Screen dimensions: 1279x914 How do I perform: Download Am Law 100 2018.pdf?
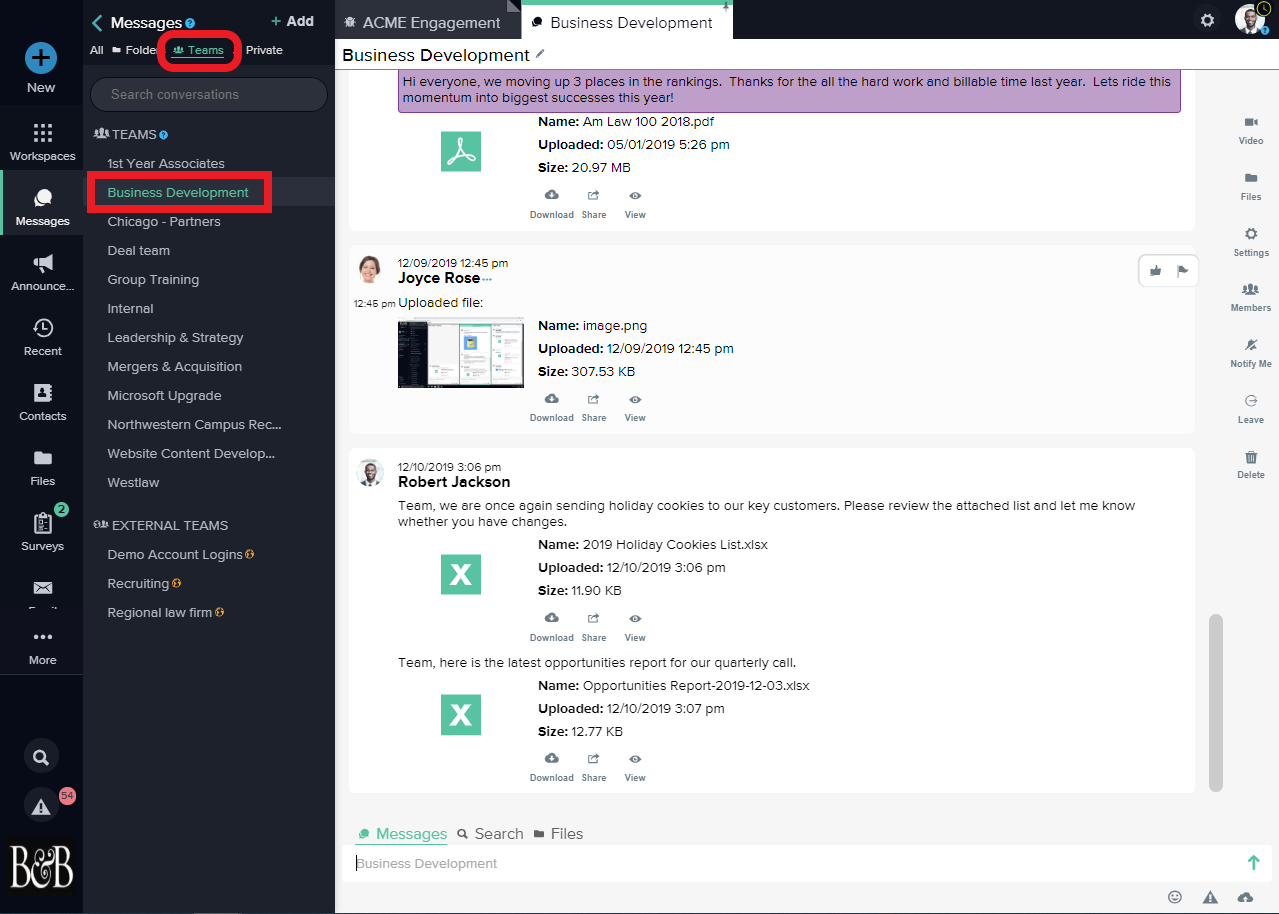point(551,203)
